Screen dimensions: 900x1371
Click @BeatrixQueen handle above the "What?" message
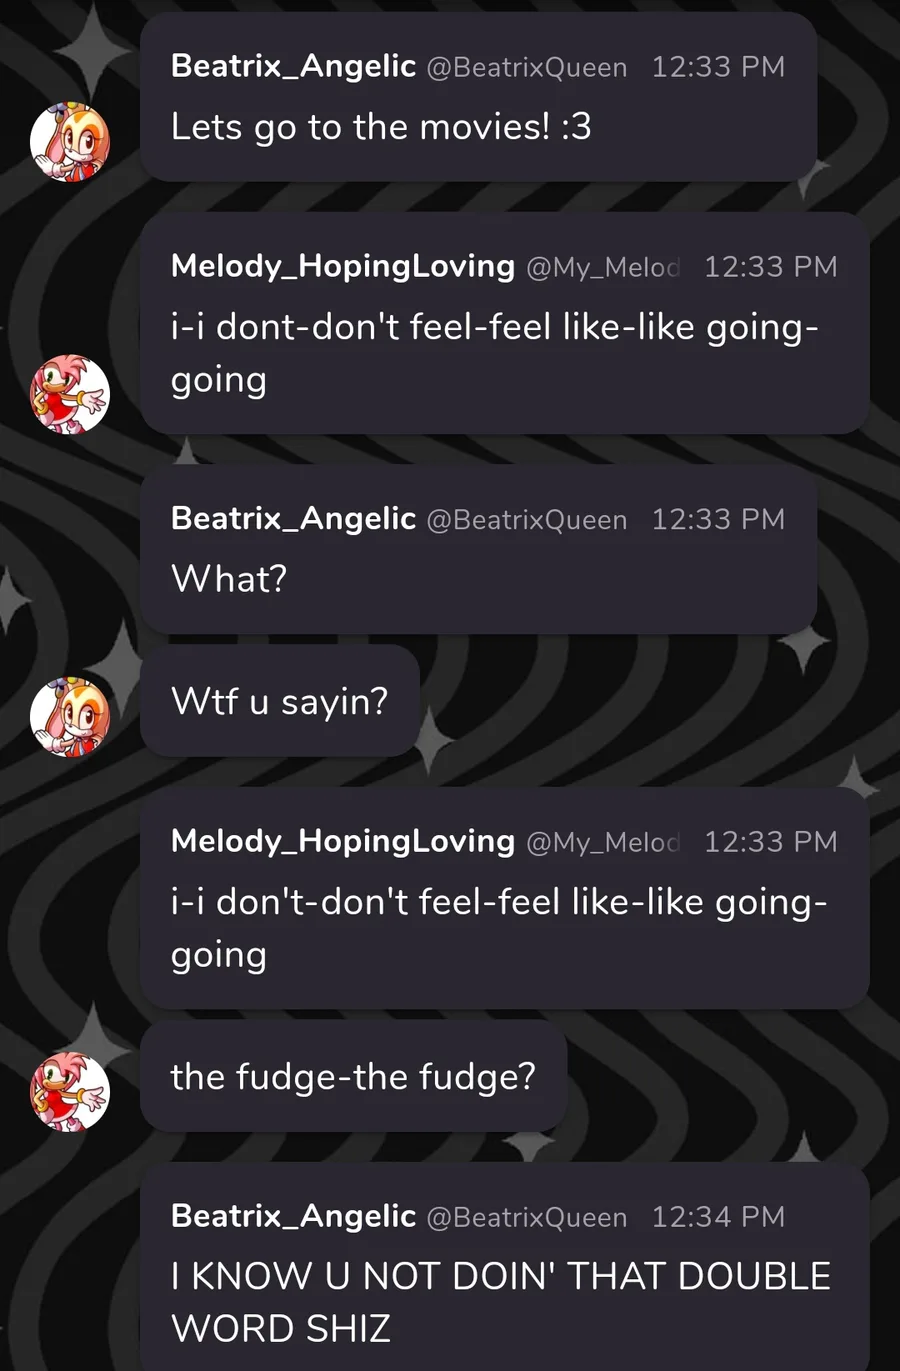[x=527, y=519]
